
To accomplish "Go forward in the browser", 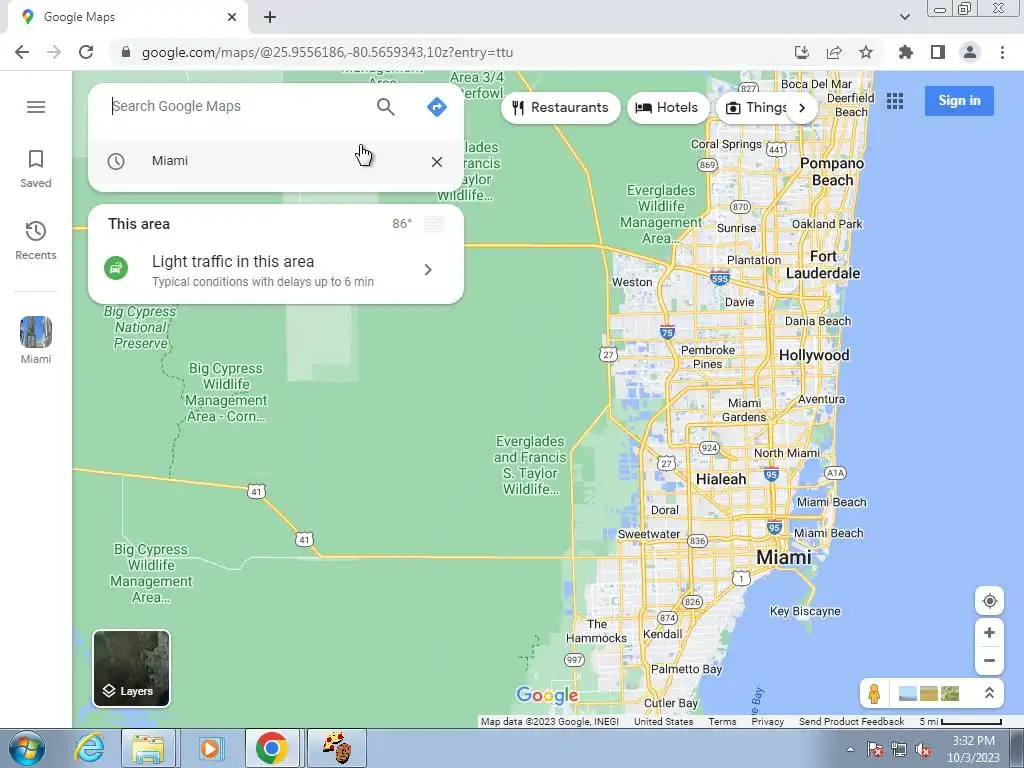I will [x=54, y=52].
